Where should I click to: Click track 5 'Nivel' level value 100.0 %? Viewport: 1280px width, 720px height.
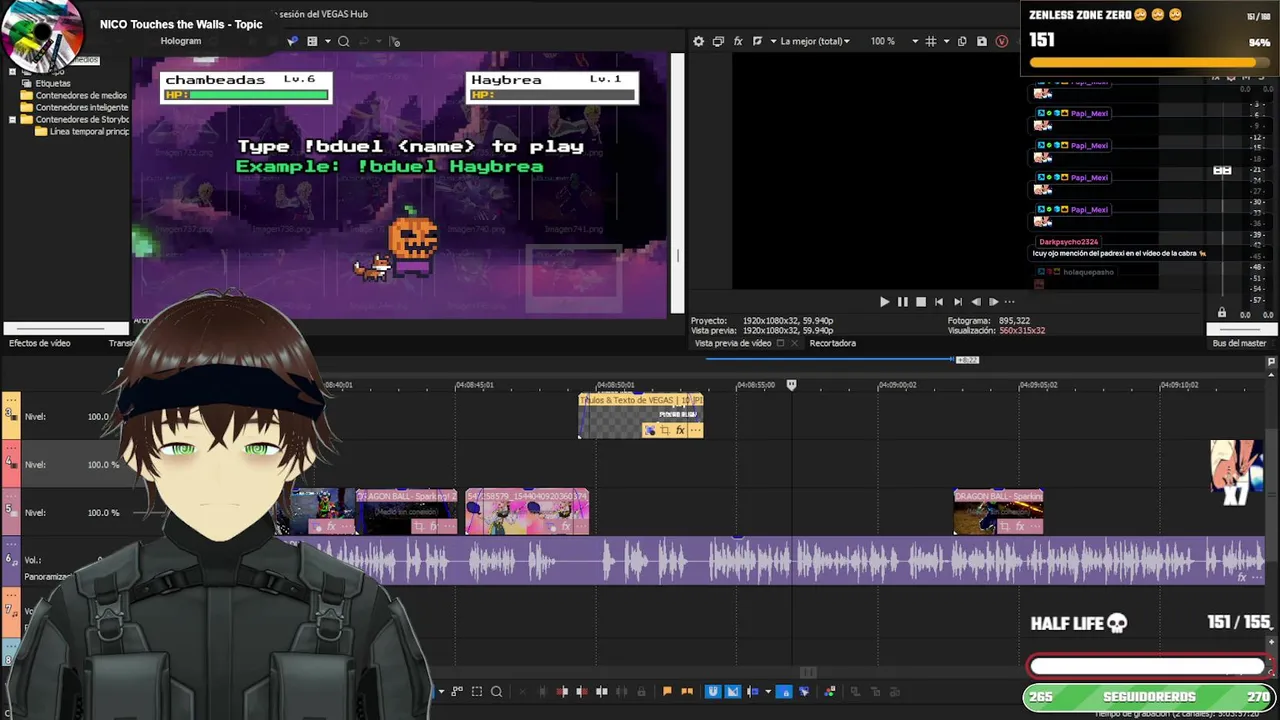[103, 512]
